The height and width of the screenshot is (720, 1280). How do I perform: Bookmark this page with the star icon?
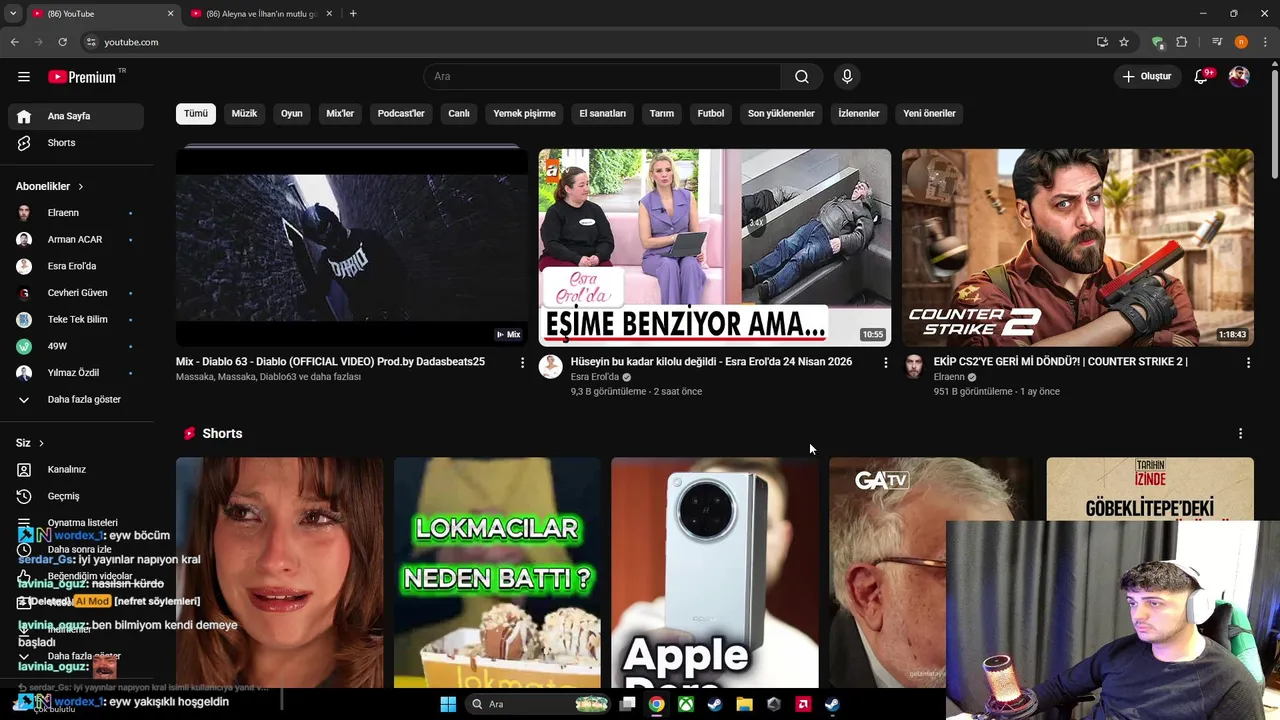pos(1124,42)
